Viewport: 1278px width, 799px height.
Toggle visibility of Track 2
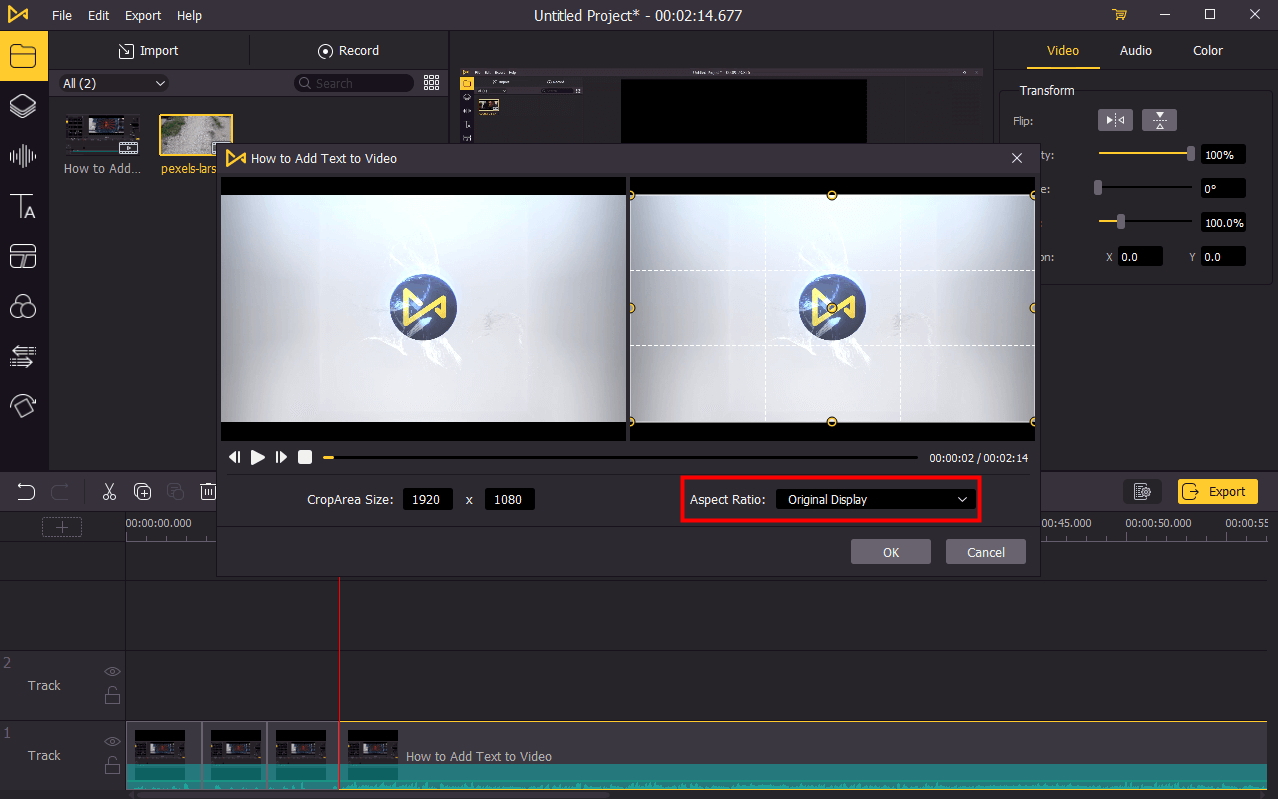pyautogui.click(x=112, y=671)
